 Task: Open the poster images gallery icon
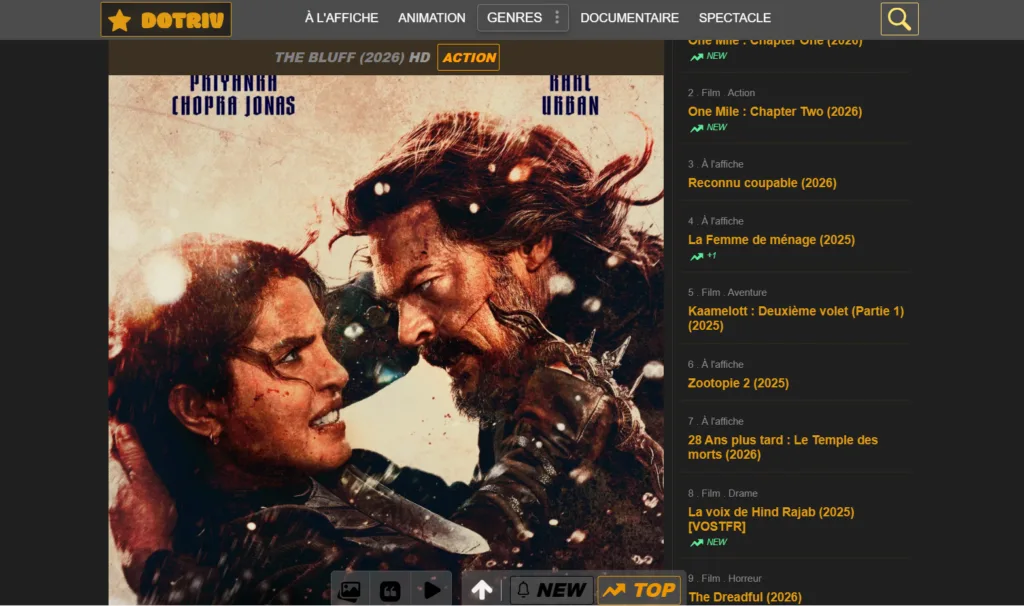click(349, 590)
